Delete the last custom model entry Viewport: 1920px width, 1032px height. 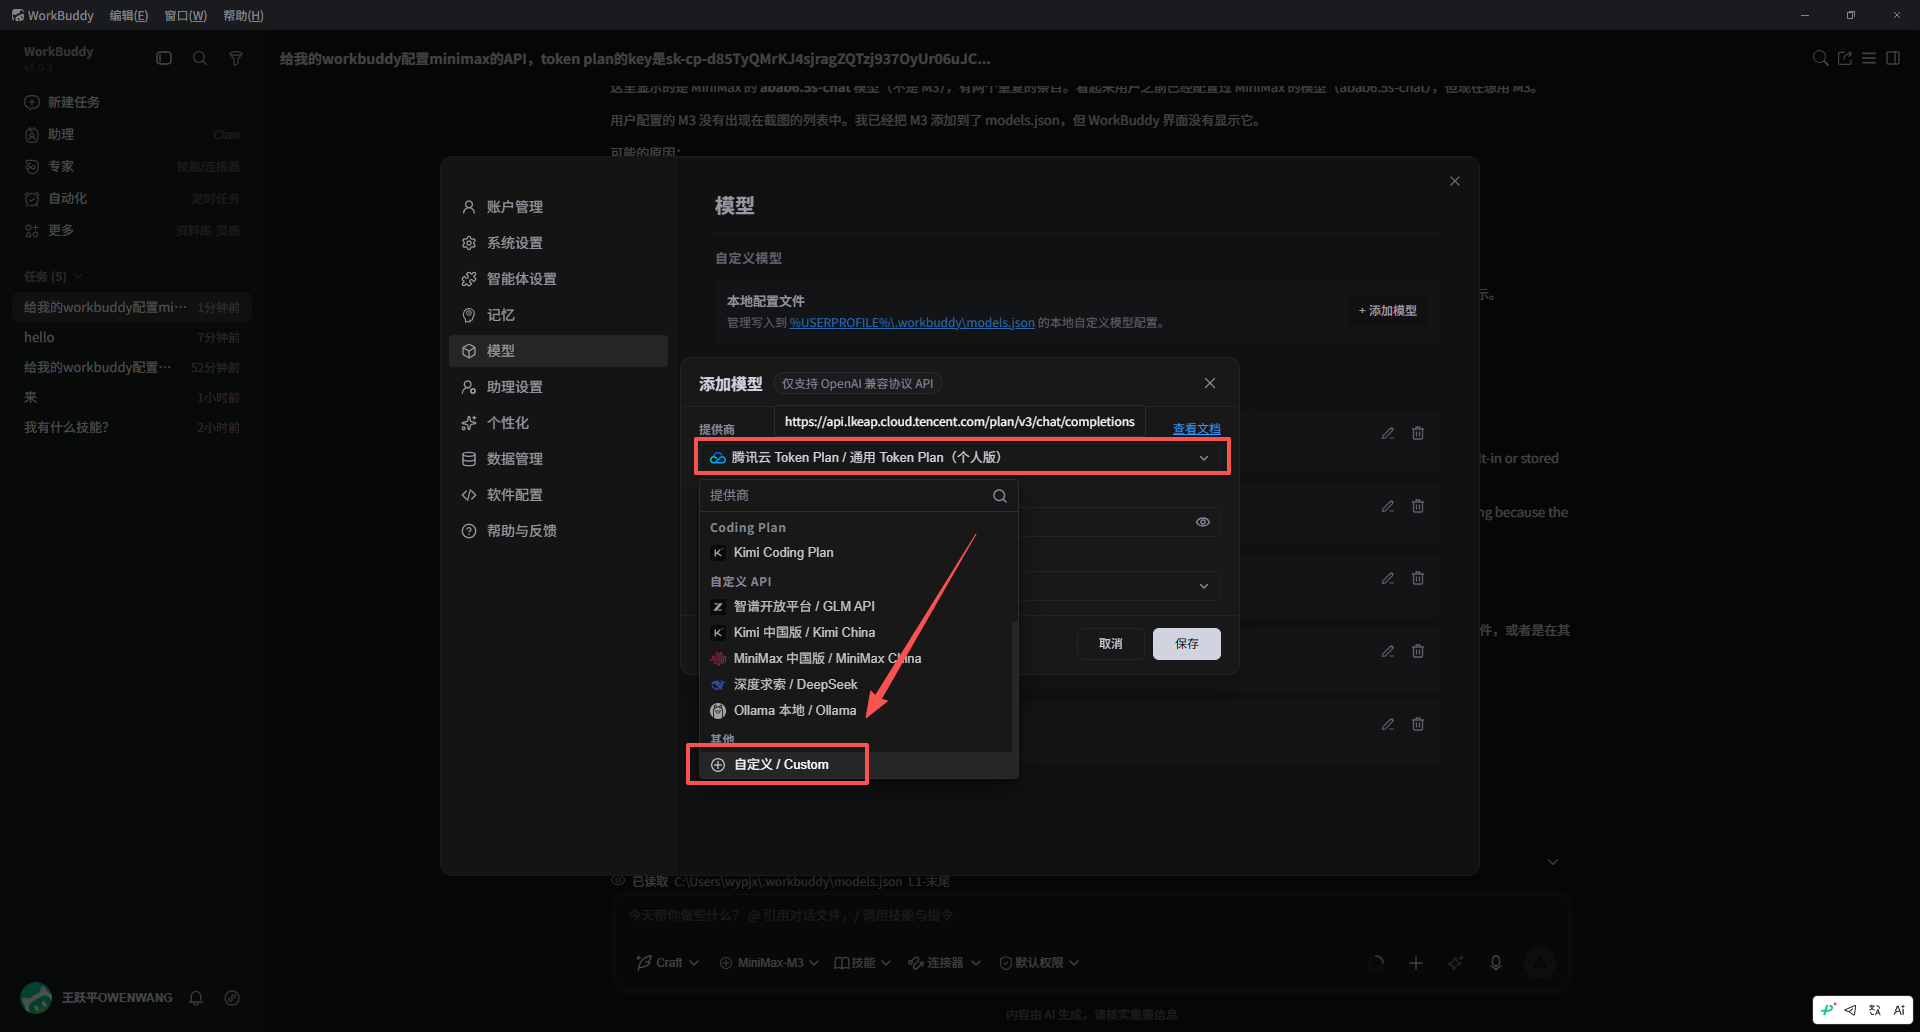[1418, 724]
